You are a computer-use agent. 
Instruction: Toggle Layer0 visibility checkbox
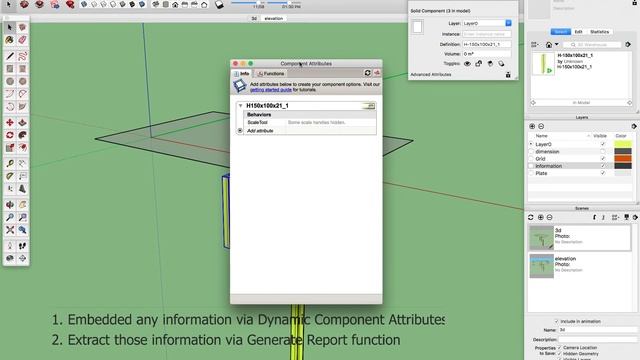pos(603,144)
